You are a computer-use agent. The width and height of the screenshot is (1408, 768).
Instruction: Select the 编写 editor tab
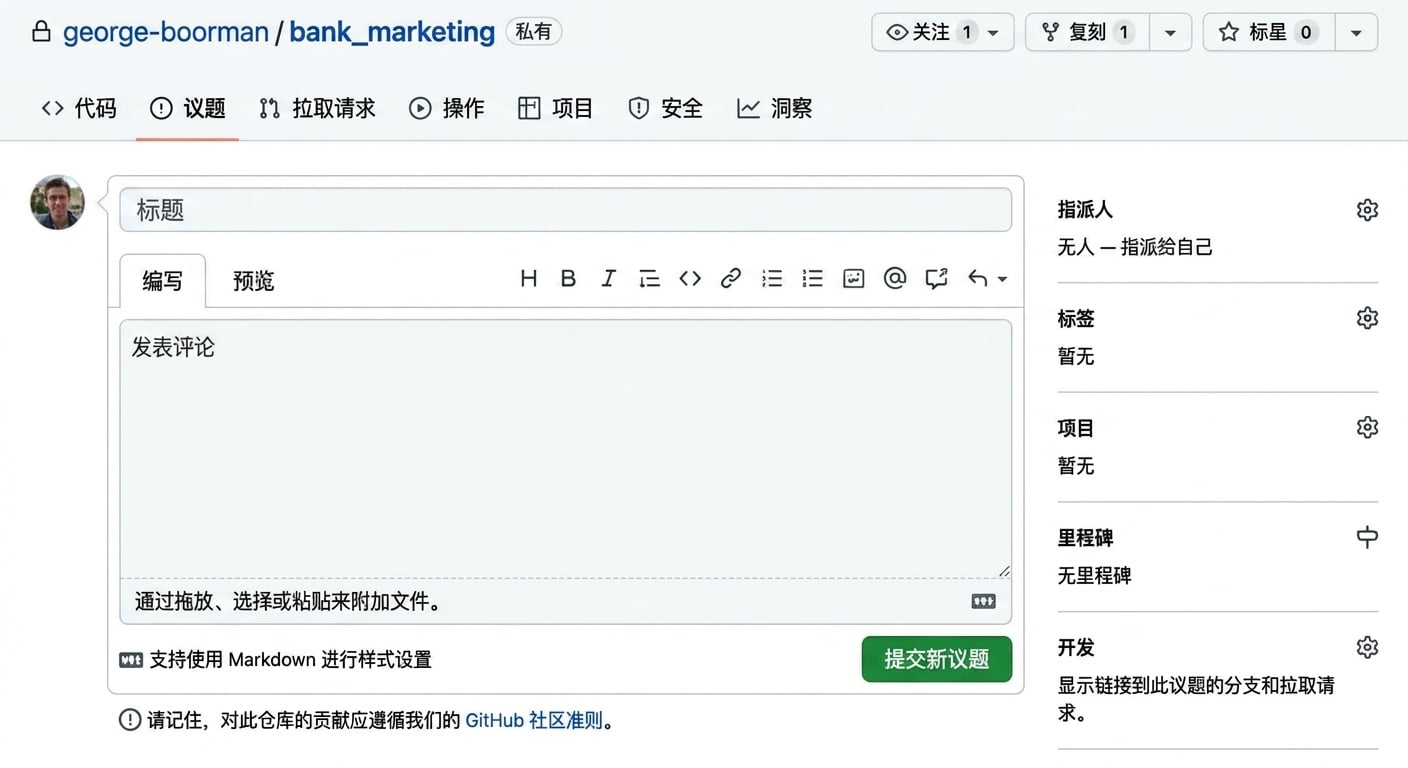pyautogui.click(x=163, y=281)
